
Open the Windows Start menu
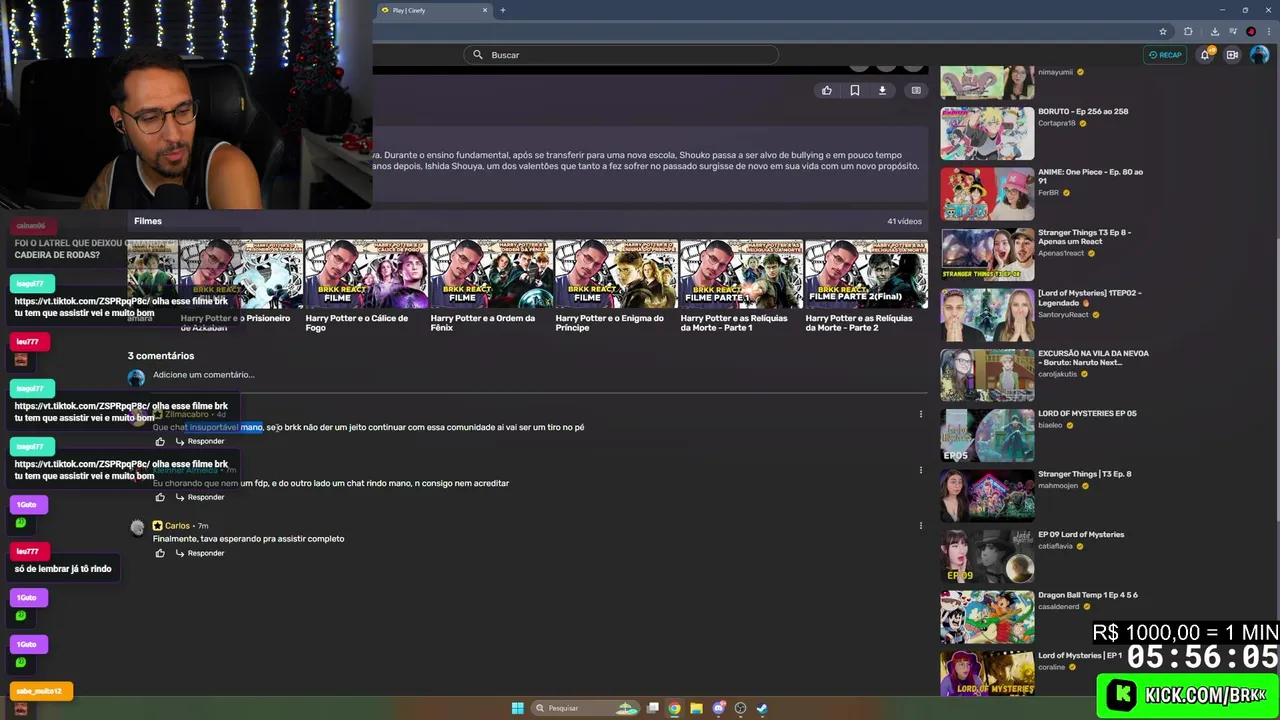click(x=517, y=708)
